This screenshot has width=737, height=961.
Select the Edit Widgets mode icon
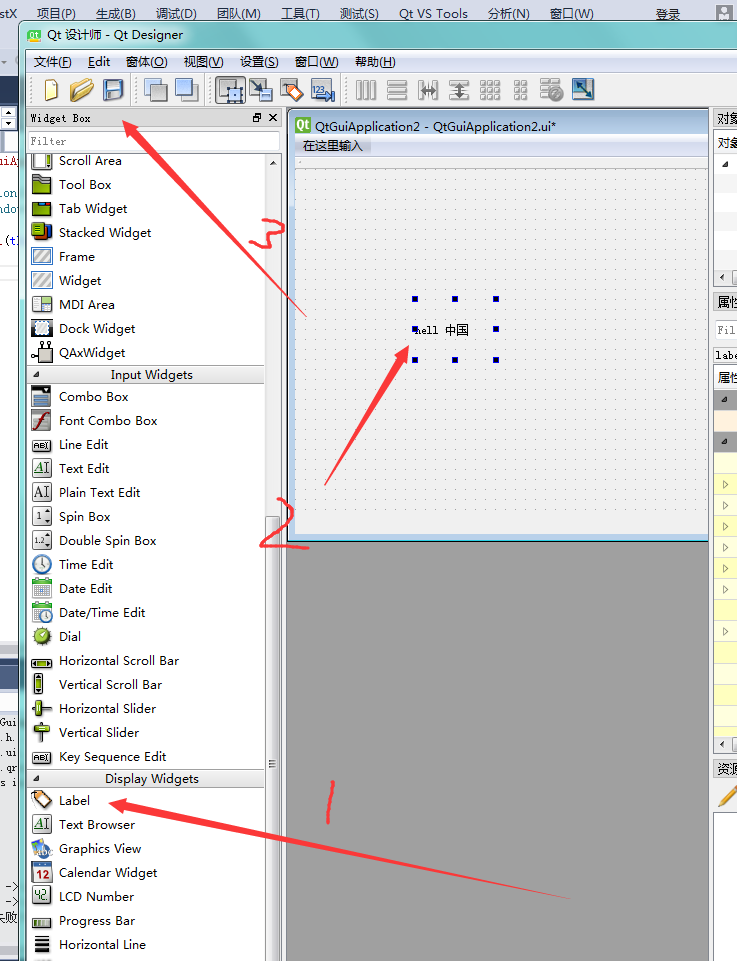point(230,90)
